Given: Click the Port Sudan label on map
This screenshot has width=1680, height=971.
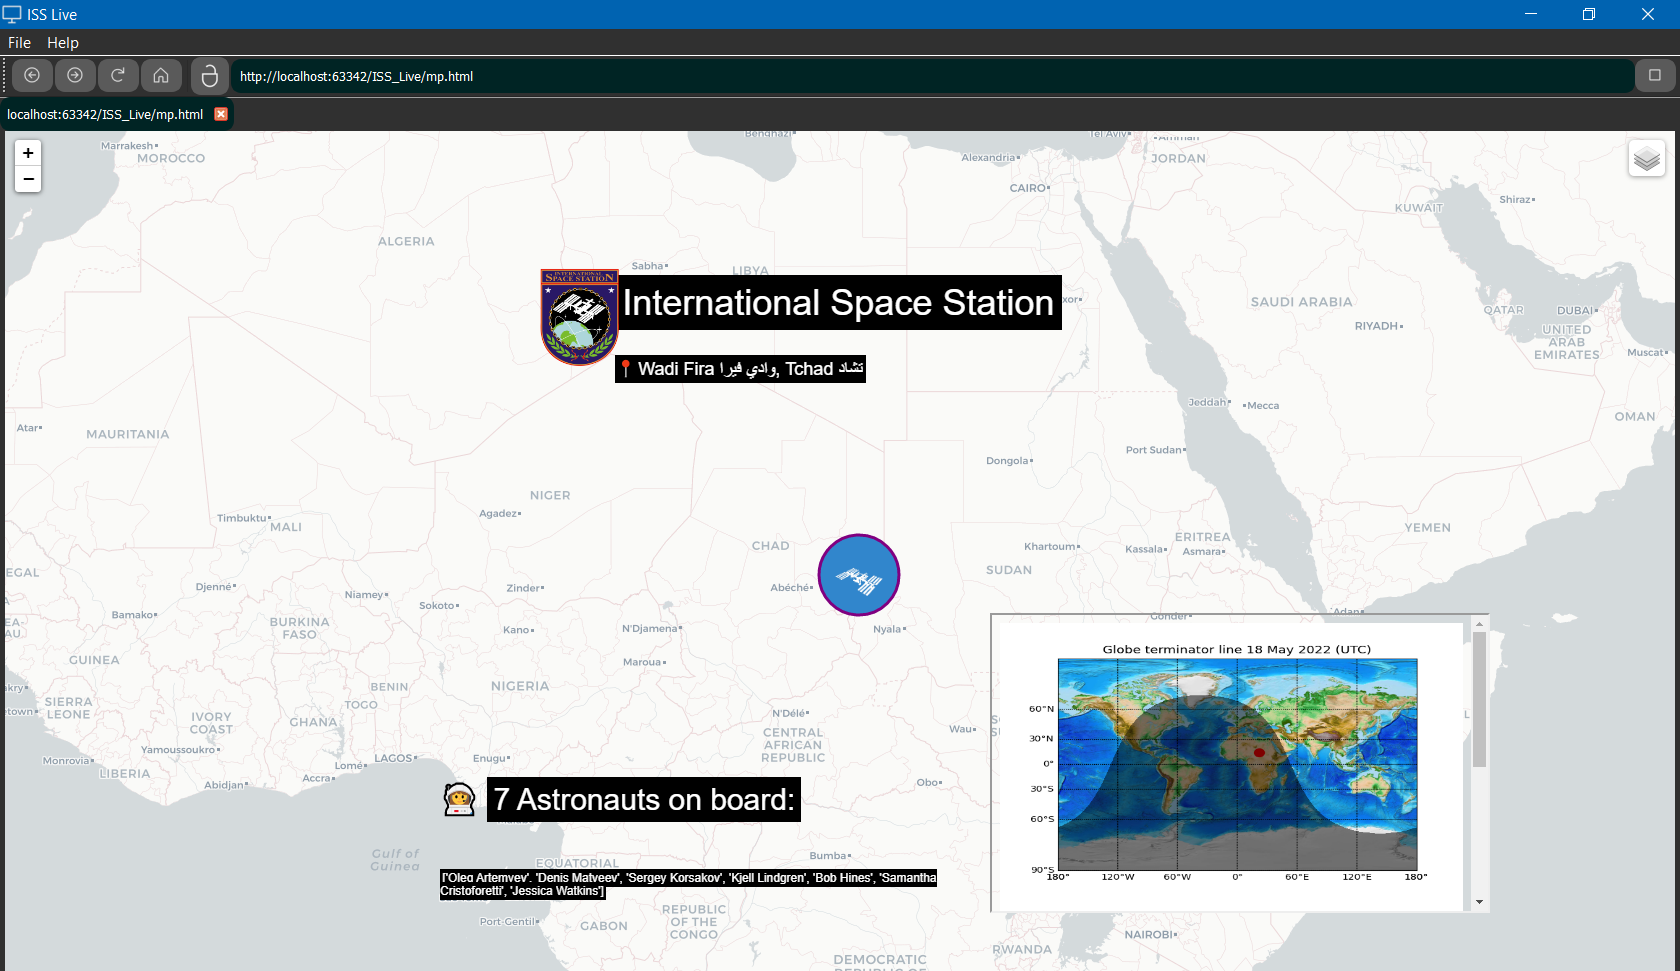Looking at the screenshot, I should (x=1155, y=450).
